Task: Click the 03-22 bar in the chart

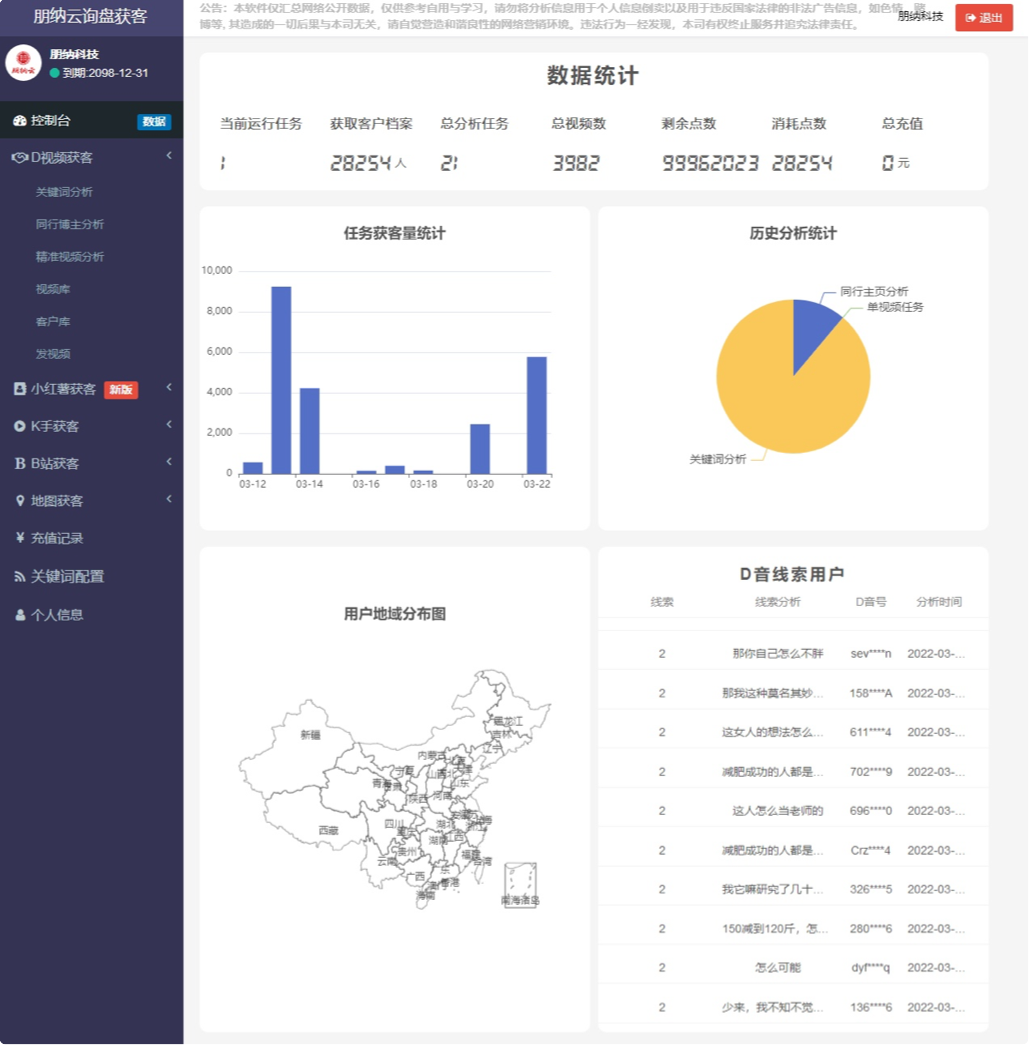Action: [537, 416]
